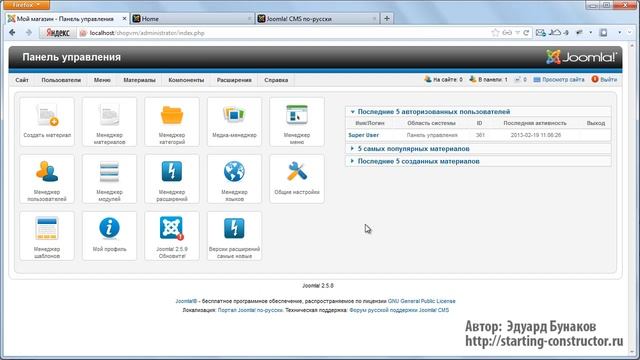
Task: Open Менеджер категорий folder icon
Action: pos(172,122)
